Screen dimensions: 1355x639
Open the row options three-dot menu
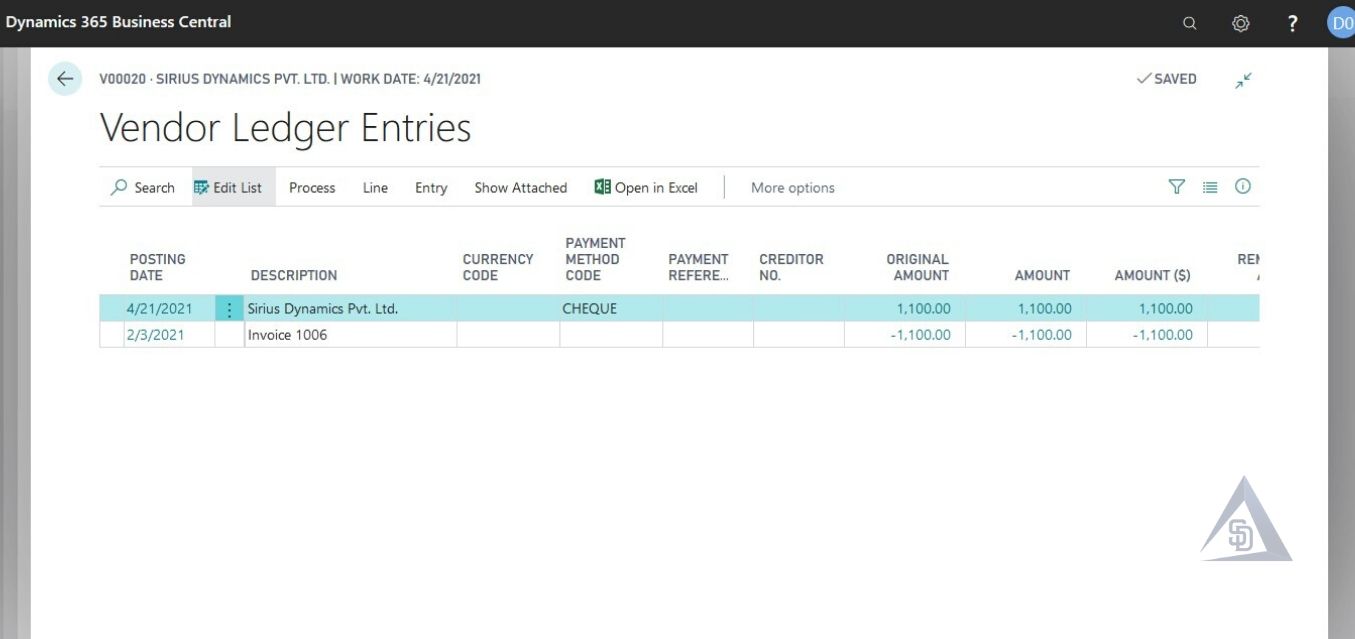229,308
